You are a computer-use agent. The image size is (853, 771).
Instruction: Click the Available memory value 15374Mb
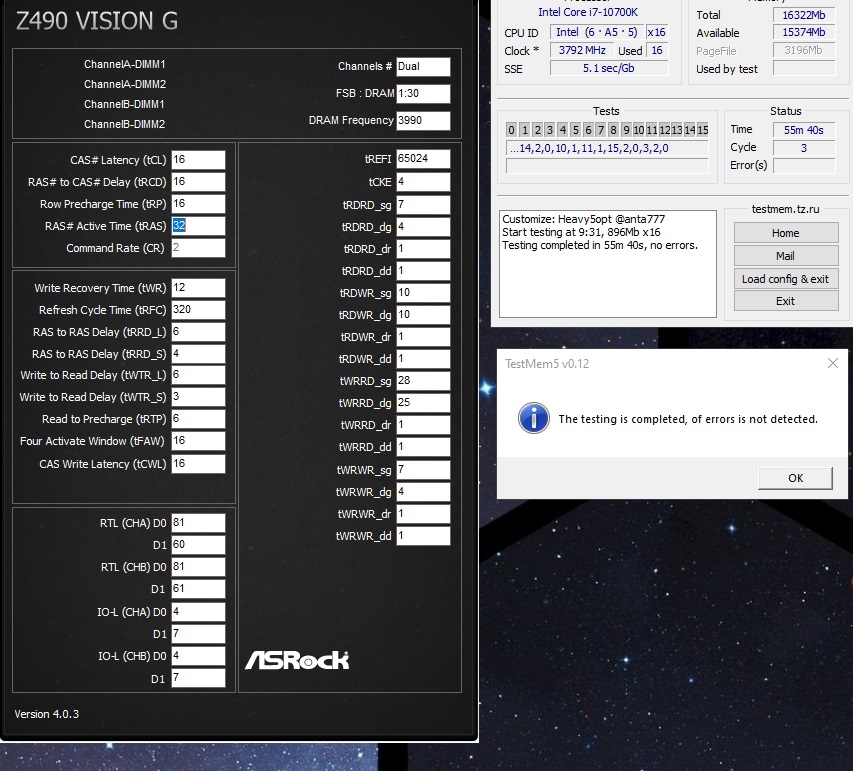(803, 32)
